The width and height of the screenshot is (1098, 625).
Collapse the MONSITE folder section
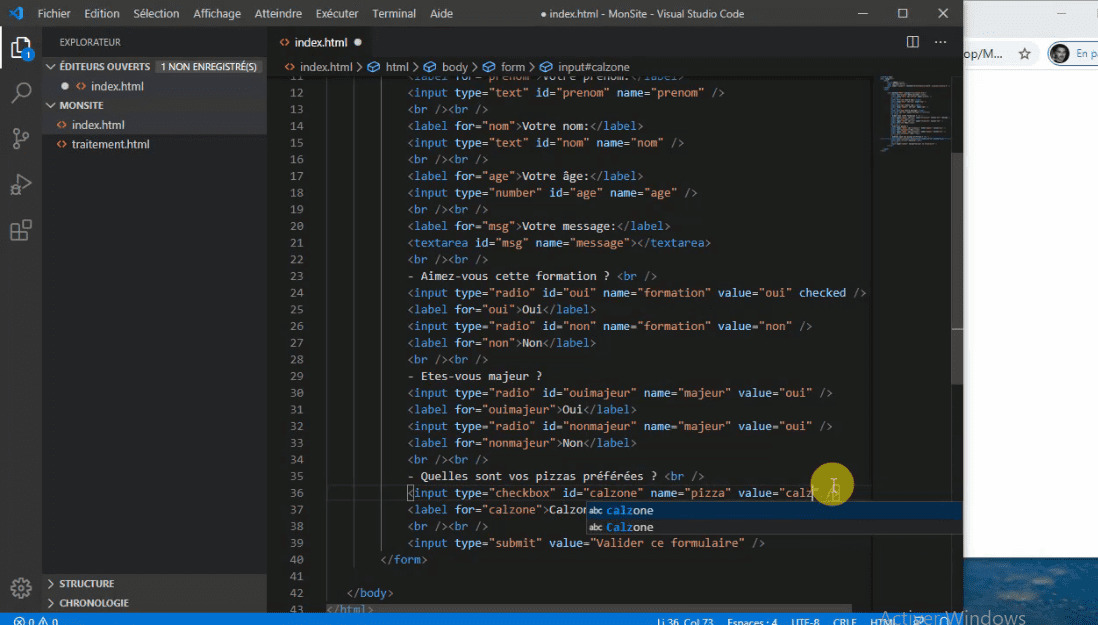(x=50, y=105)
